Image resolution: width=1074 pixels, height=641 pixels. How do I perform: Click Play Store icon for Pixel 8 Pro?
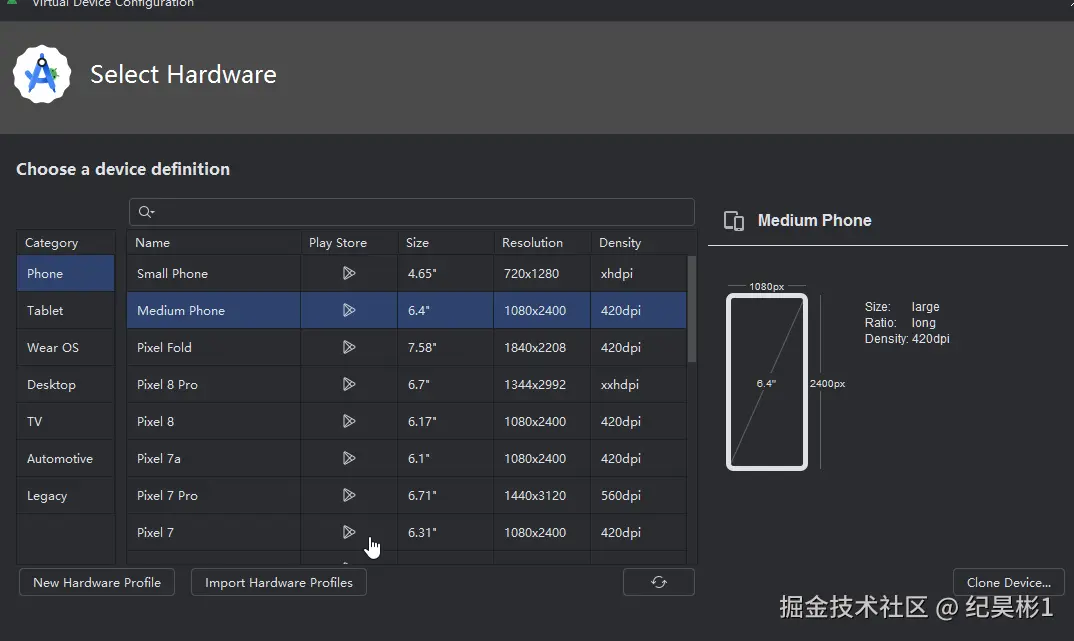coord(349,384)
